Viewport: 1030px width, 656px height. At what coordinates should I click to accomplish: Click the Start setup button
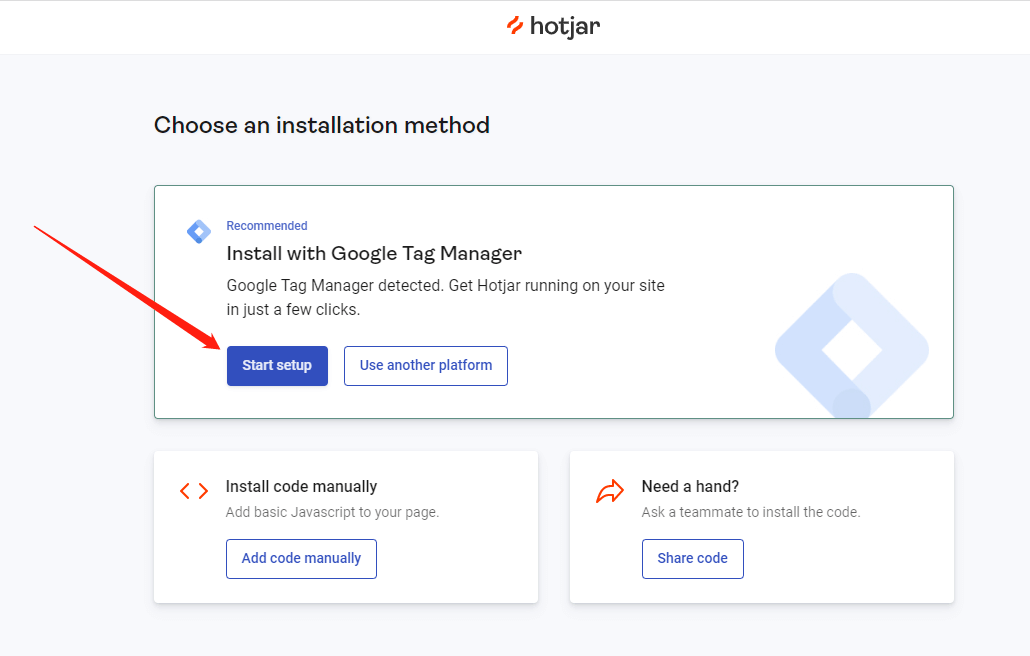click(x=277, y=366)
